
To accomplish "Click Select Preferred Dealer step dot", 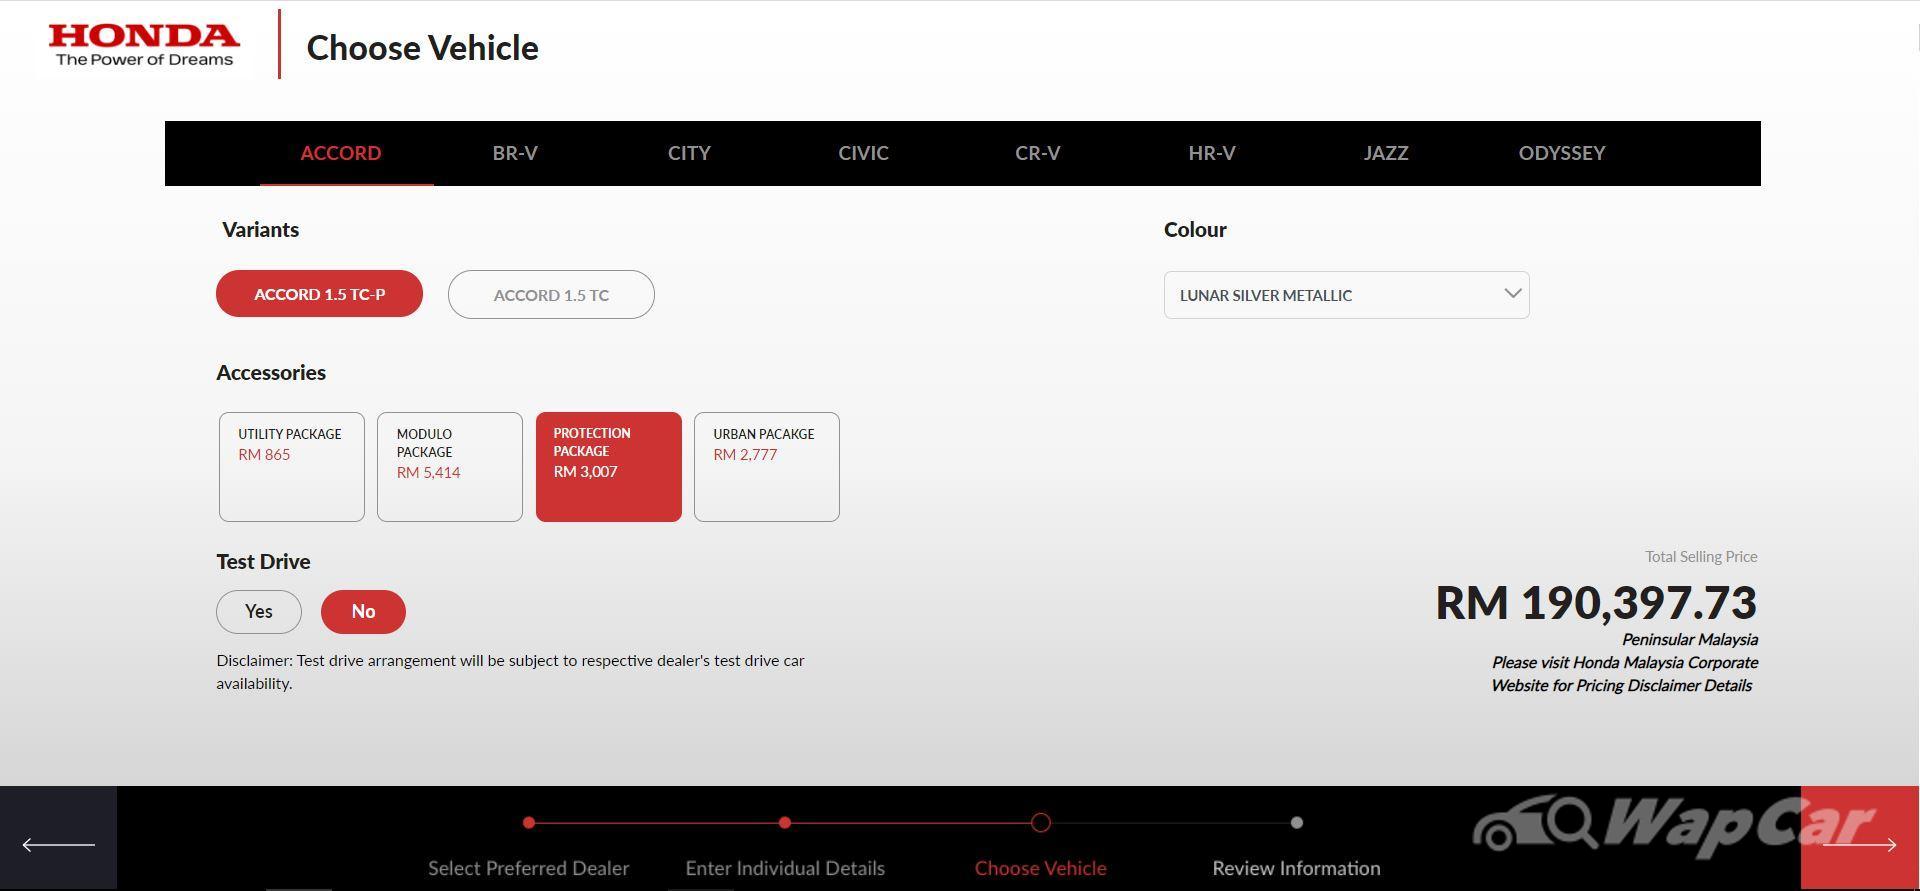I will click(x=529, y=823).
